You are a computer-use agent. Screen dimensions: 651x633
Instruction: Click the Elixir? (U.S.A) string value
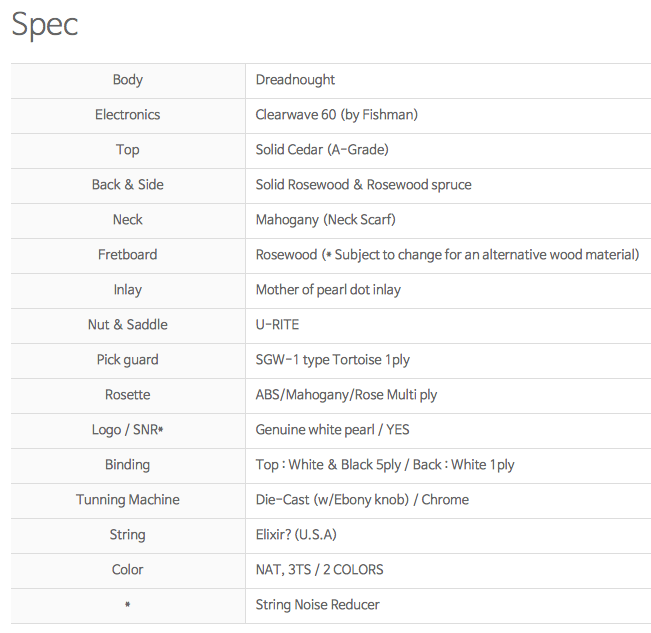[295, 535]
